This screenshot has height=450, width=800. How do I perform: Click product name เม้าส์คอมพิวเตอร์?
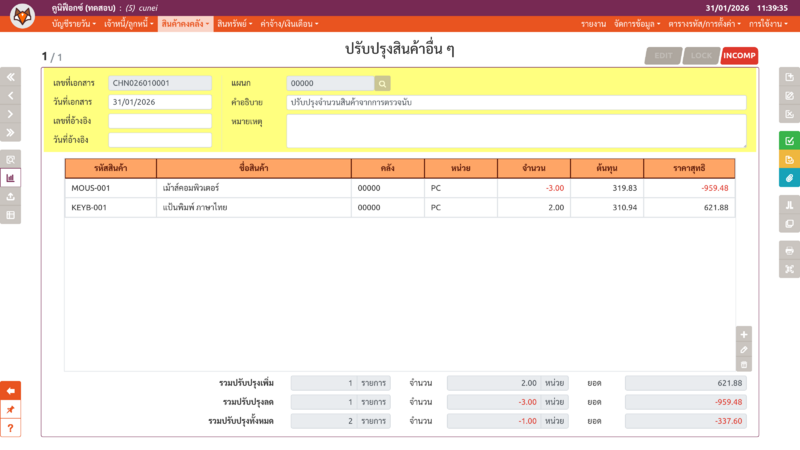point(191,188)
